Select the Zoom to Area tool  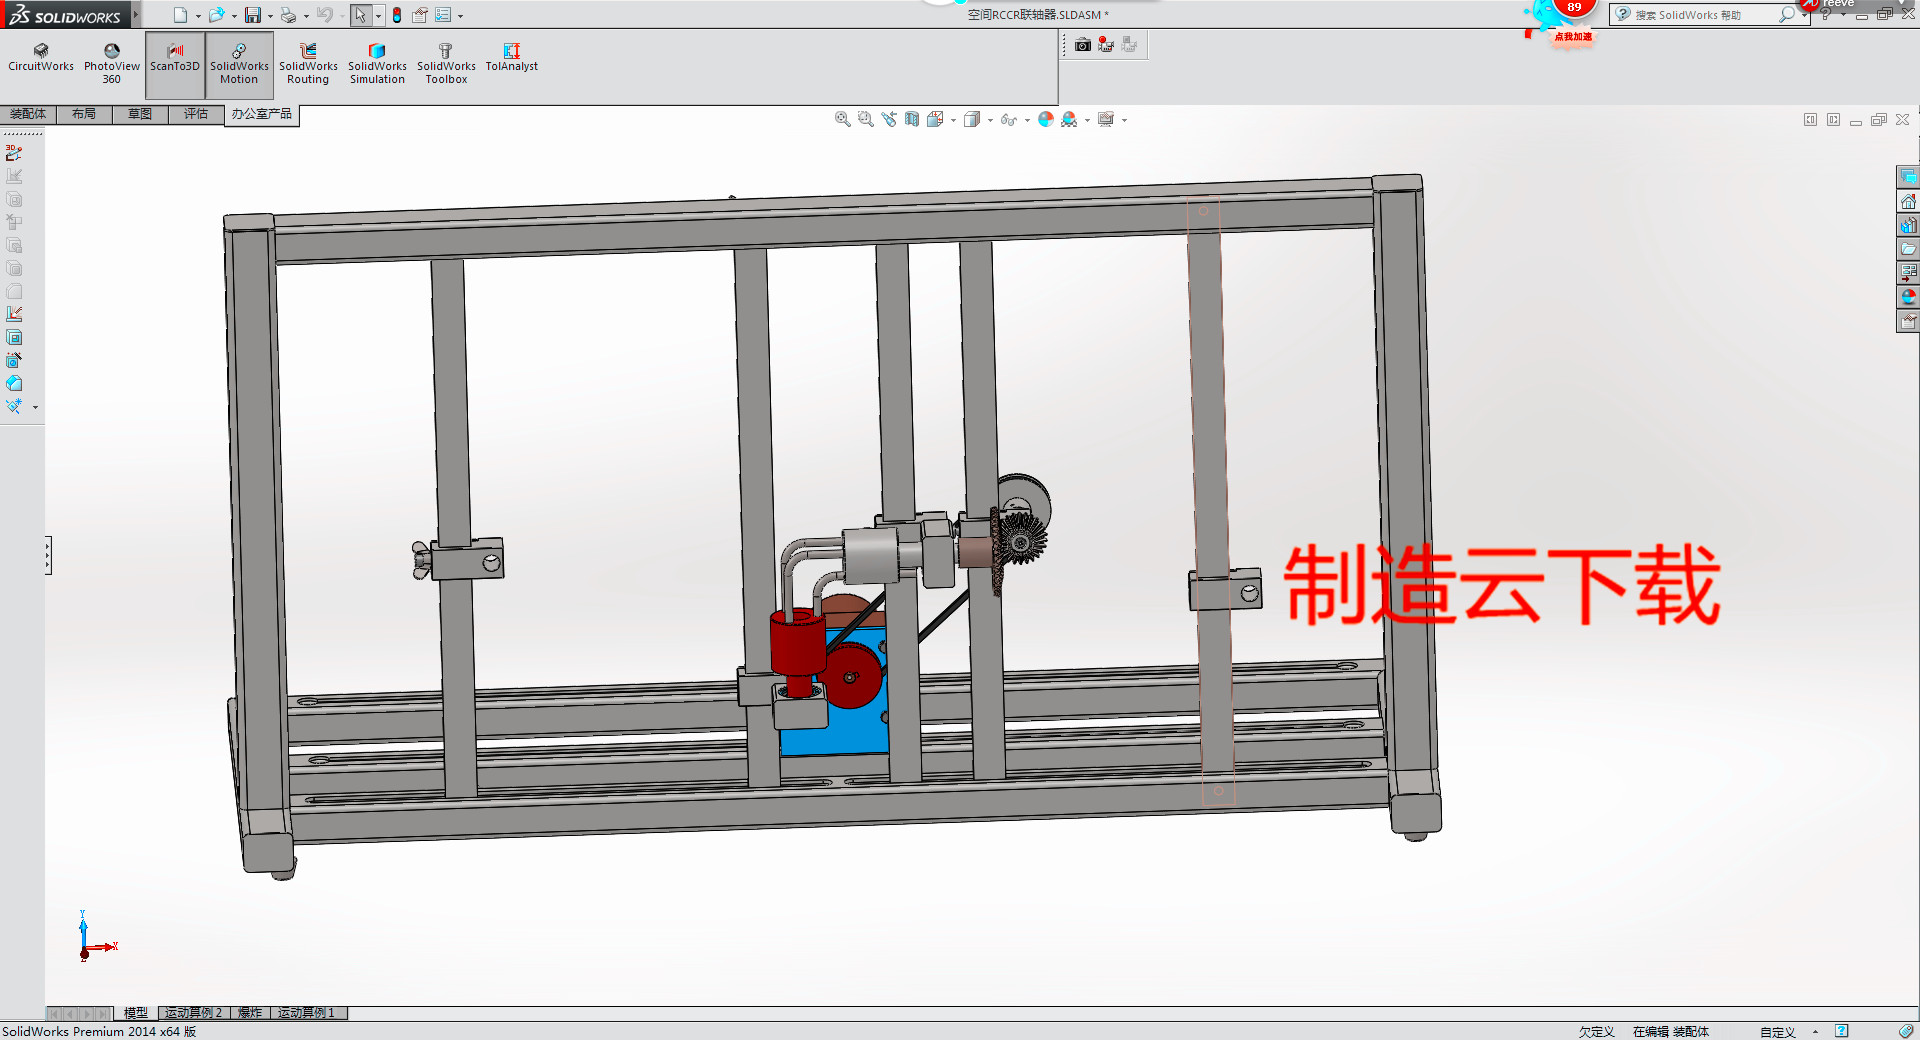point(864,118)
